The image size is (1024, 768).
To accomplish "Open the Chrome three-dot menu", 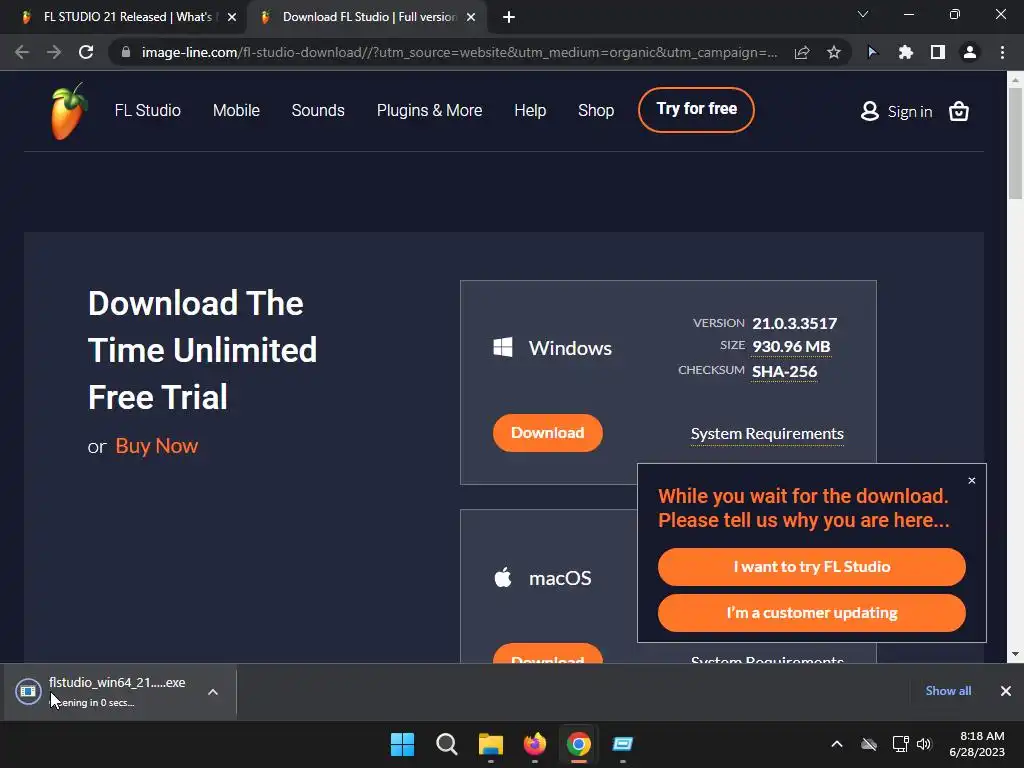I will [1002, 52].
